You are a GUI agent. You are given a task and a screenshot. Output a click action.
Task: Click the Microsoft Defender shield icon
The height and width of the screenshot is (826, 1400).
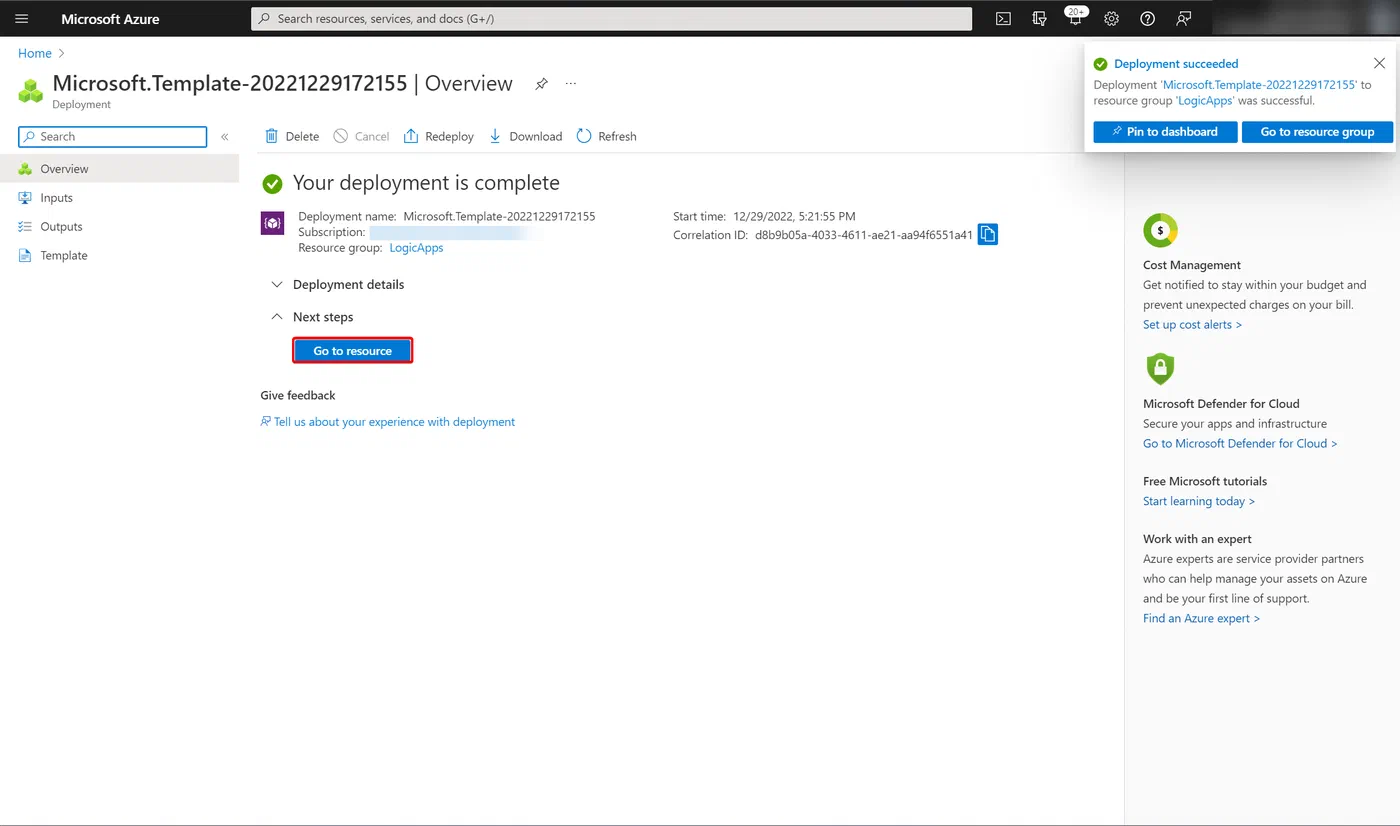1160,369
